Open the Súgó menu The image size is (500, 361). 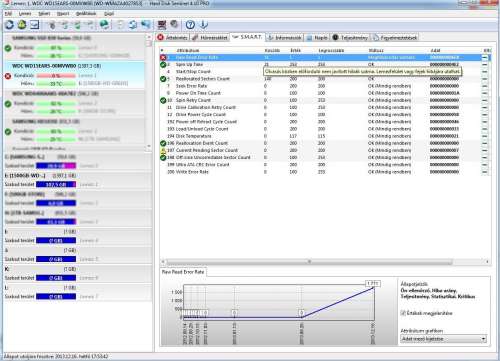(x=109, y=14)
